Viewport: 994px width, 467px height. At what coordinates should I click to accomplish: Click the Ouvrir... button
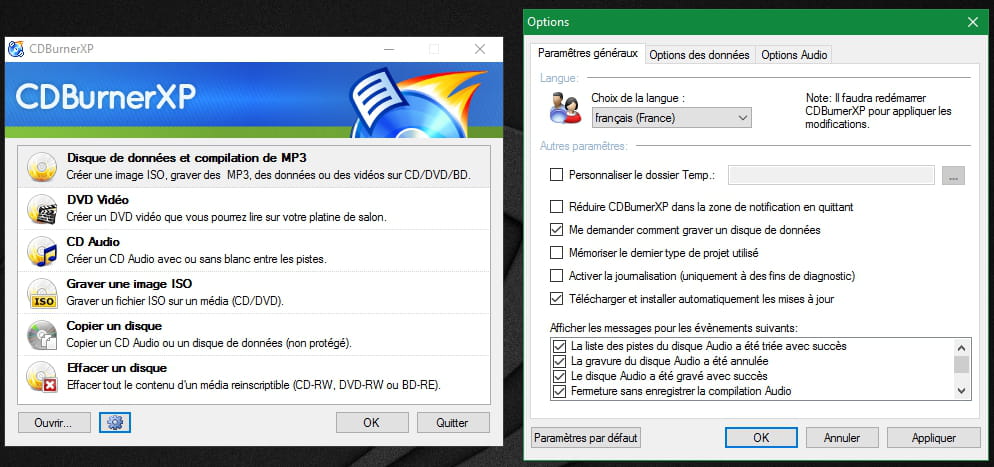54,423
